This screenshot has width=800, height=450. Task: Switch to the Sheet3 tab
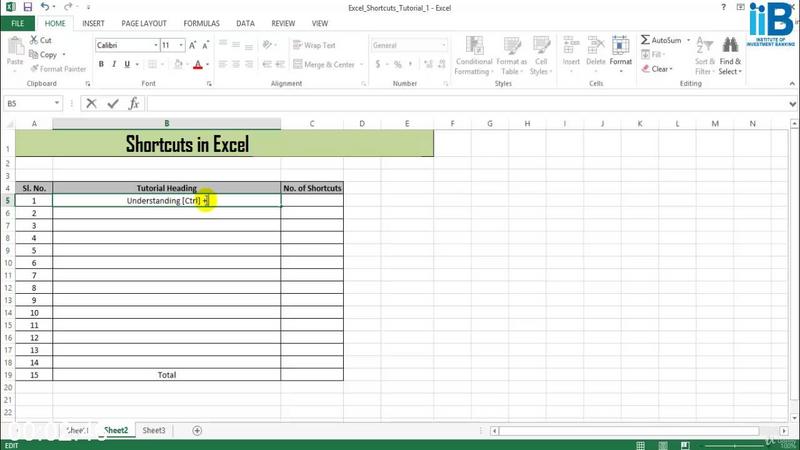tap(154, 431)
